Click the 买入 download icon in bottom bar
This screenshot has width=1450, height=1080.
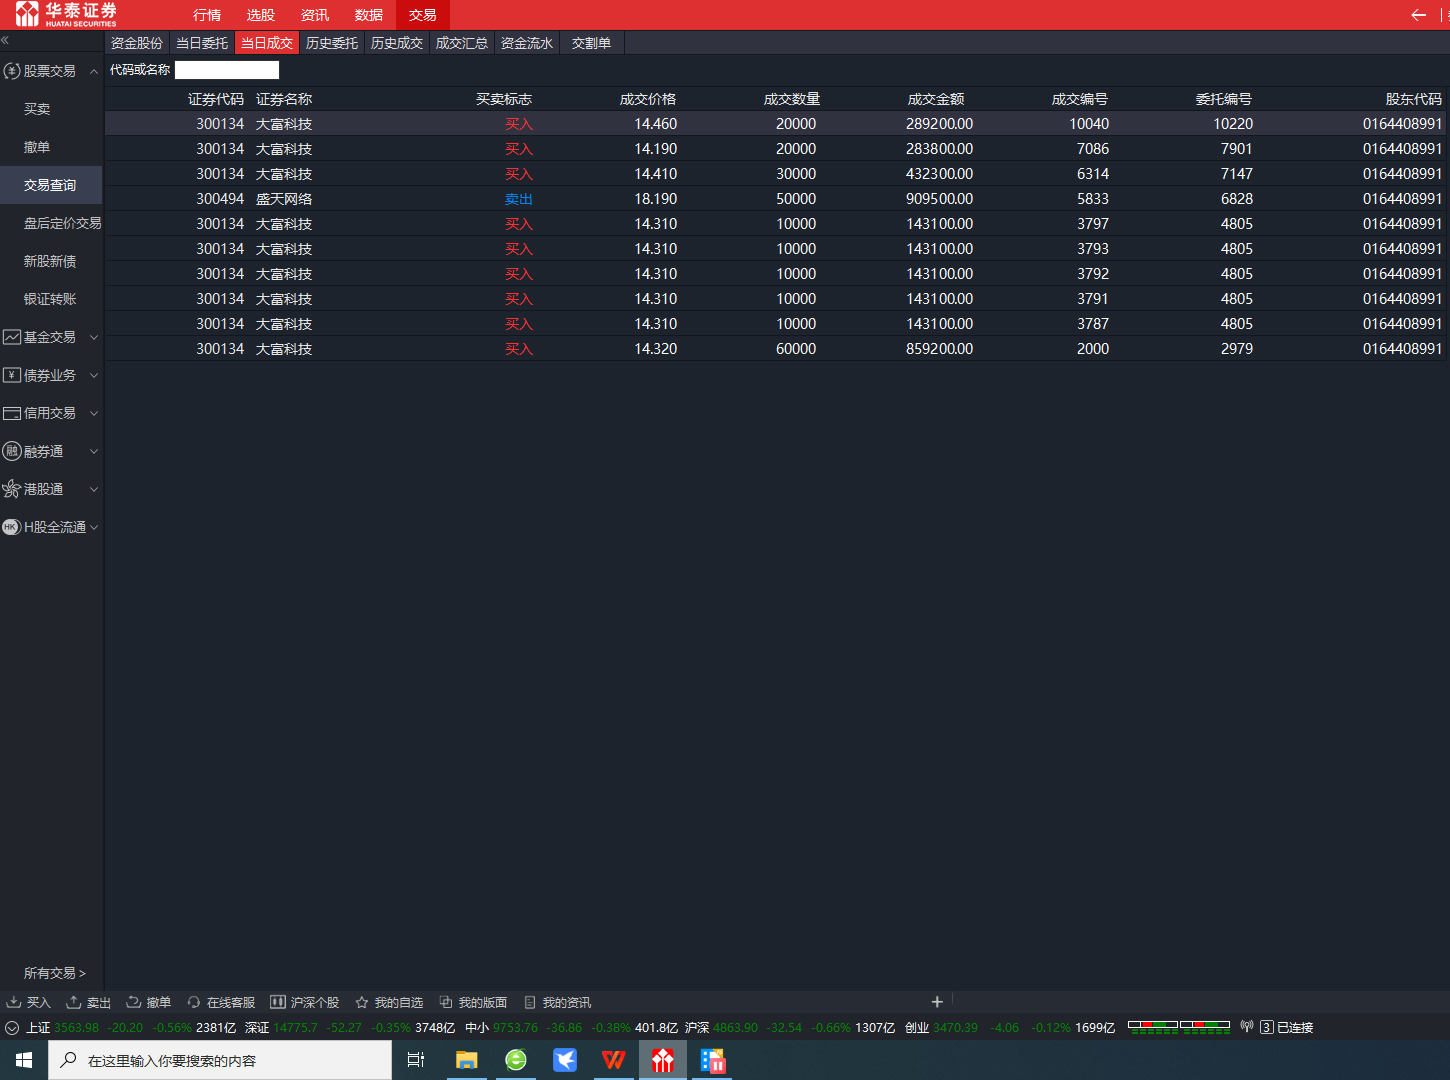tap(14, 1002)
